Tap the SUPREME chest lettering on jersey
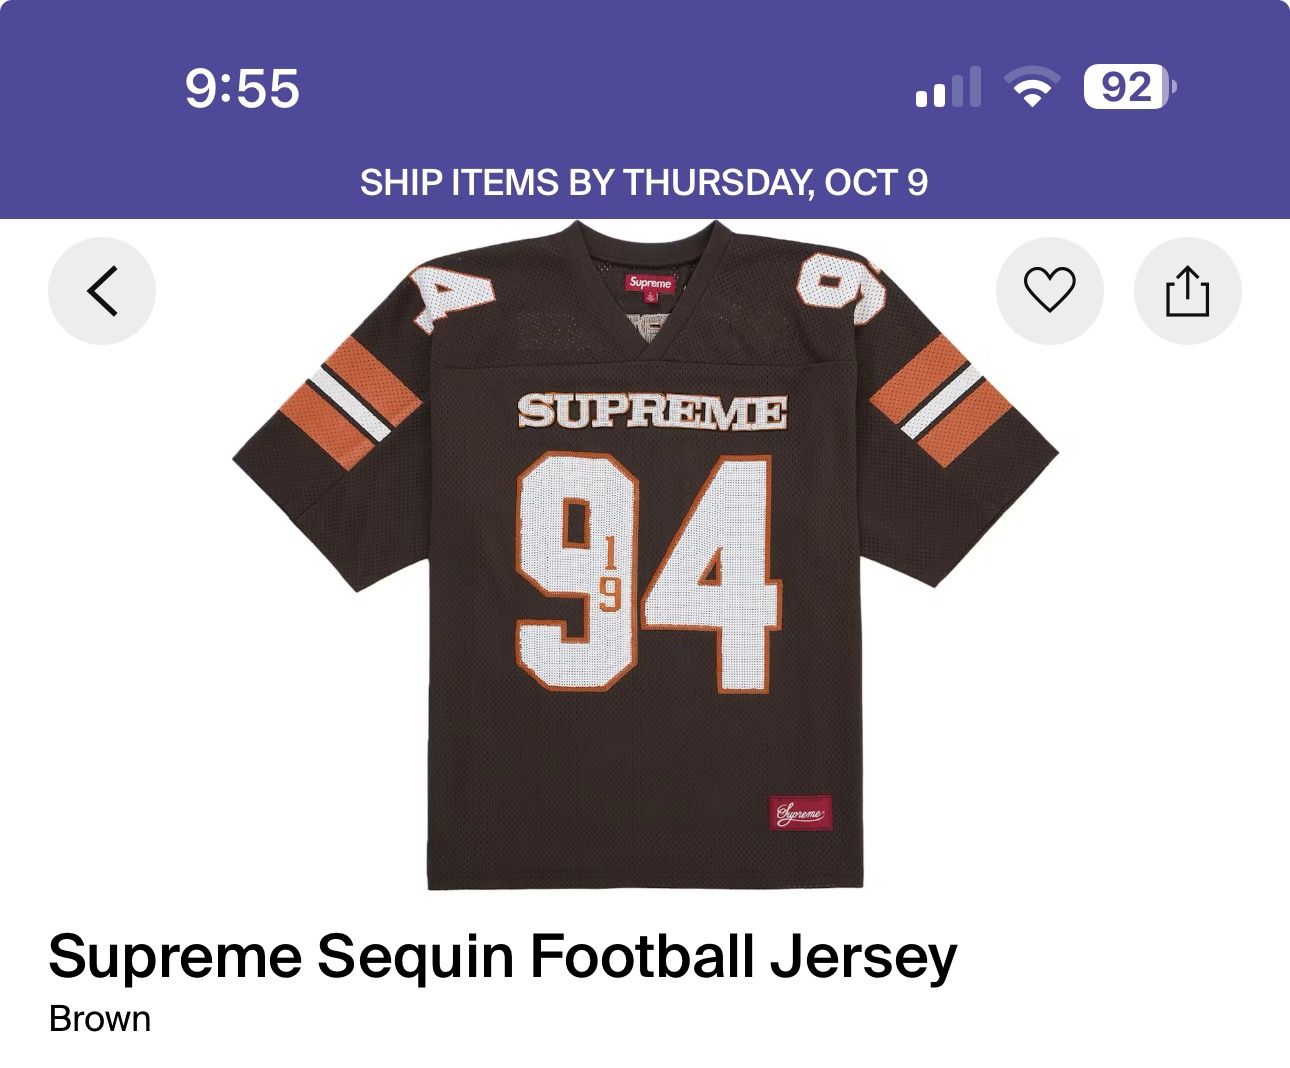 651,411
